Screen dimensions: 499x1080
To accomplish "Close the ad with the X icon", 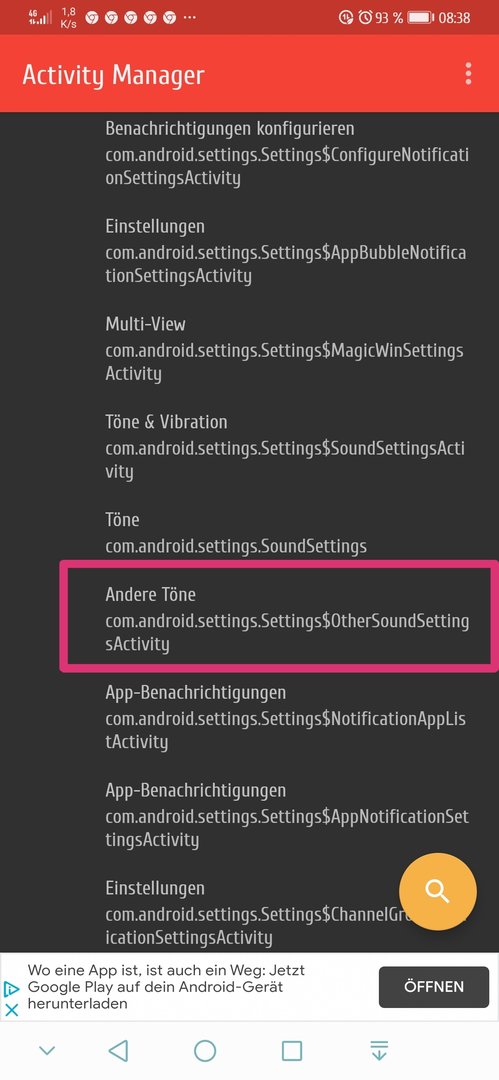I will pyautogui.click(x=12, y=1010).
